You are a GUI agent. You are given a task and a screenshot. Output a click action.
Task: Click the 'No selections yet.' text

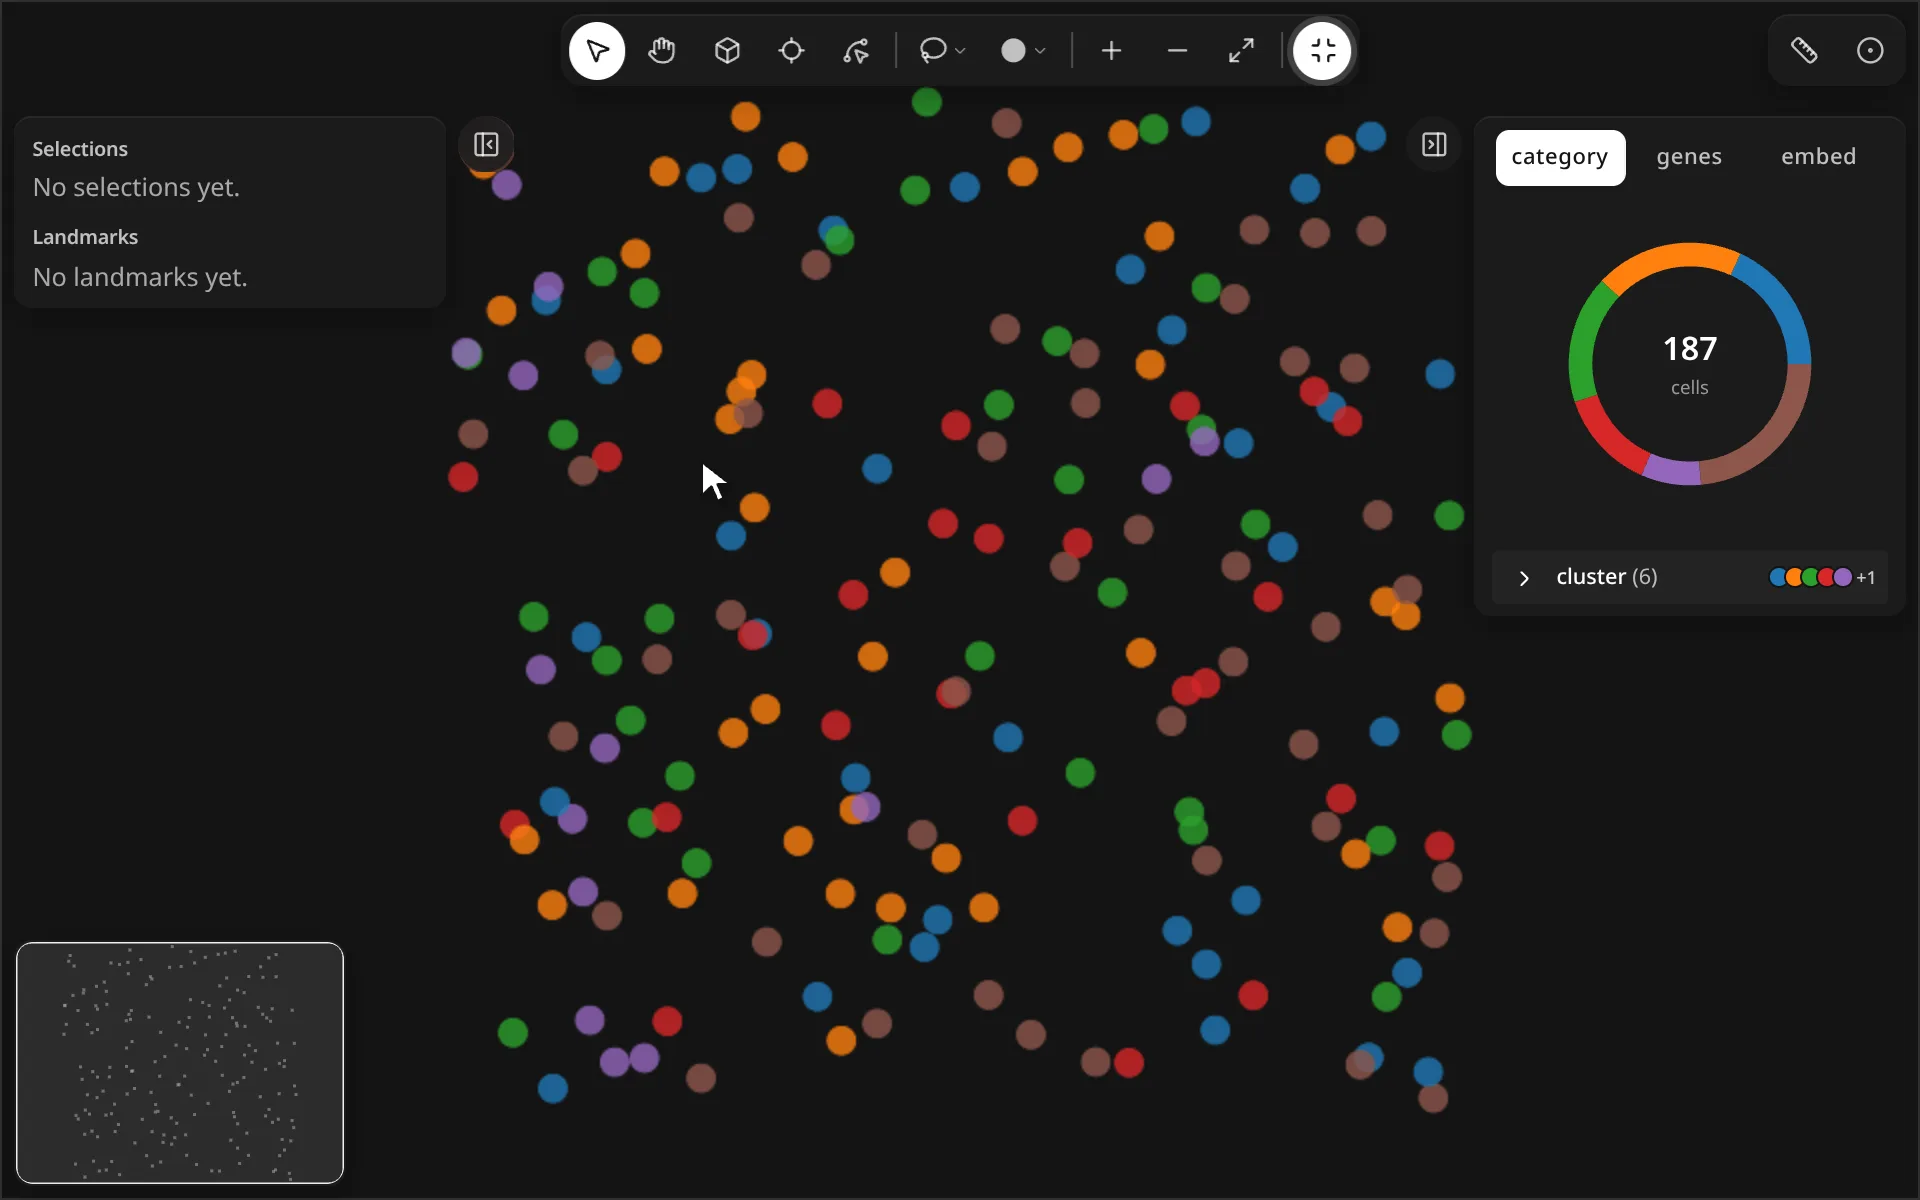click(136, 187)
